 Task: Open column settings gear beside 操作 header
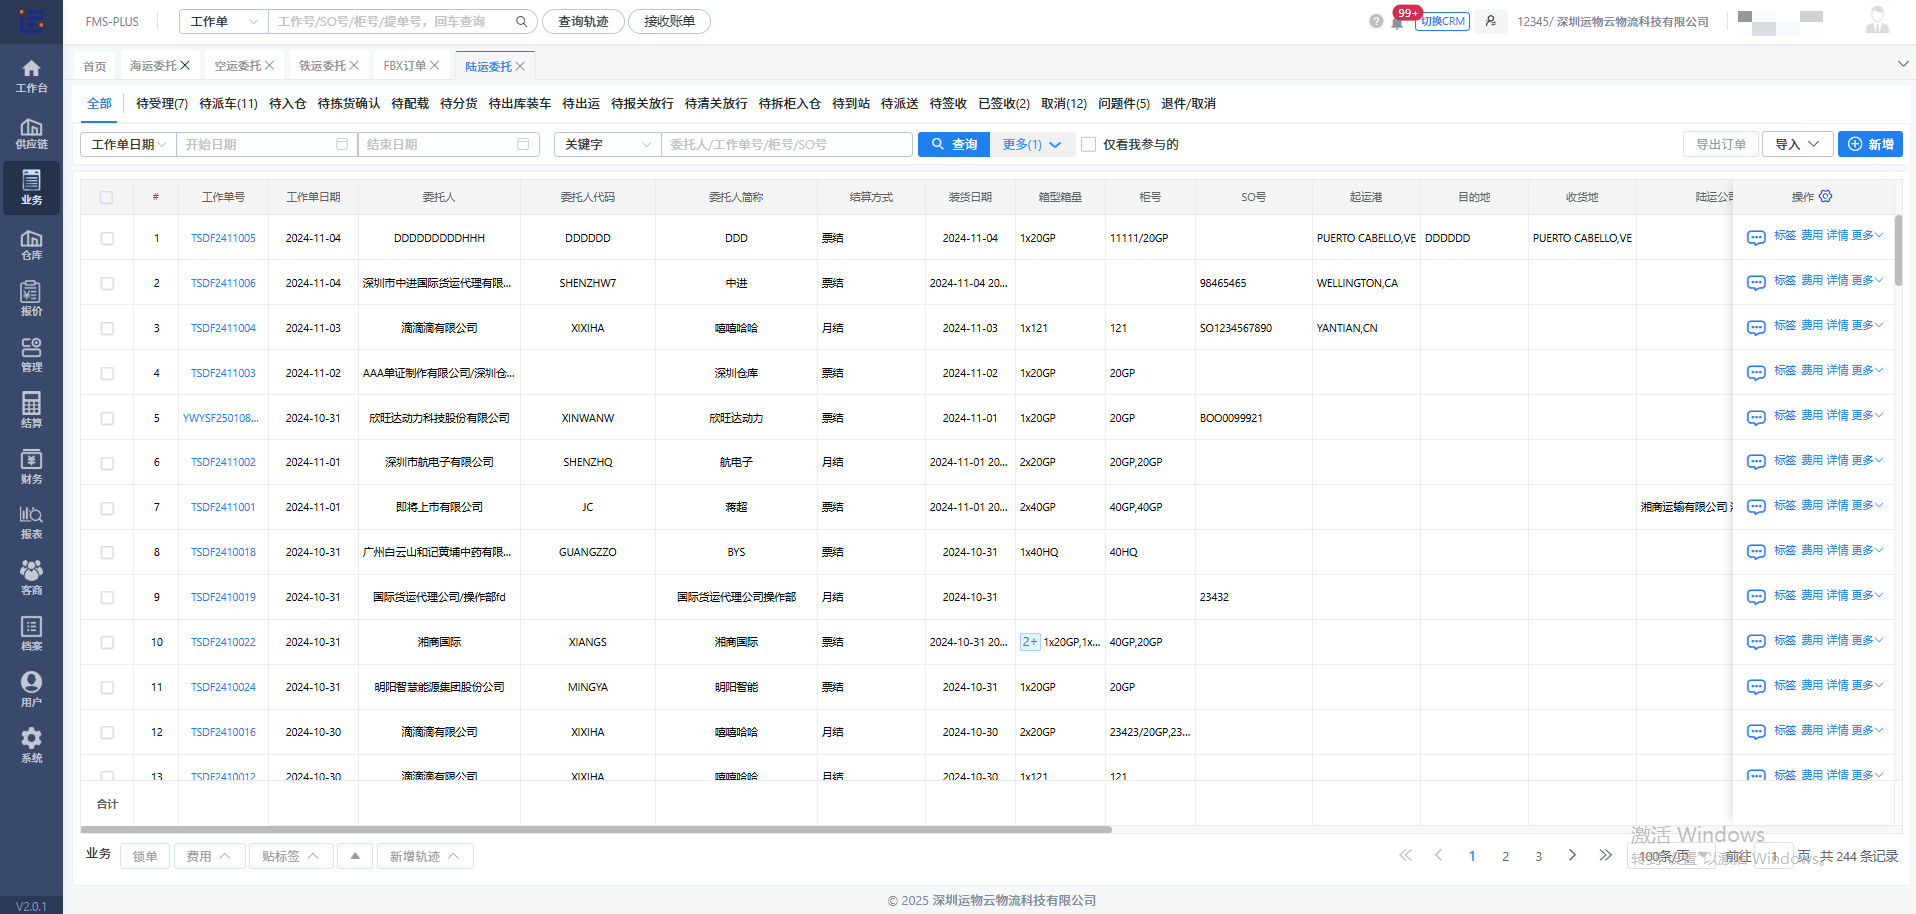[x=1826, y=196]
